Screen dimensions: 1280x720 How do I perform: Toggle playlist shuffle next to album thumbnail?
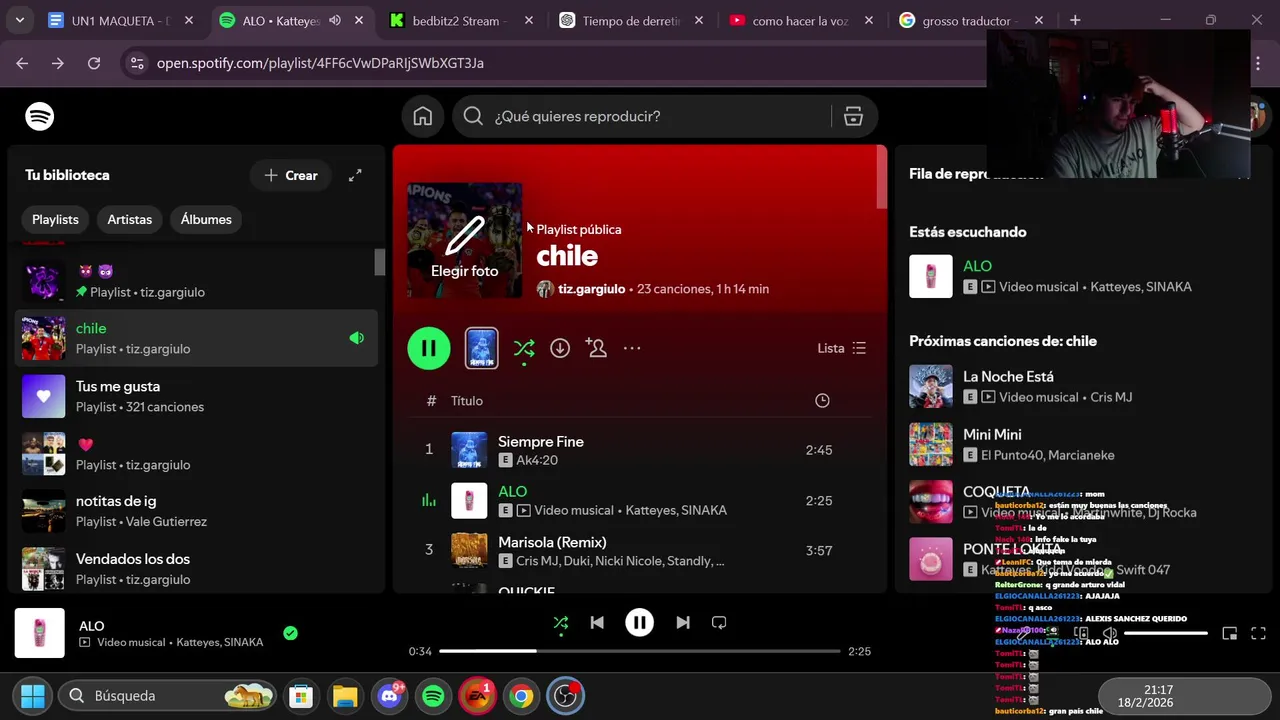click(x=524, y=348)
